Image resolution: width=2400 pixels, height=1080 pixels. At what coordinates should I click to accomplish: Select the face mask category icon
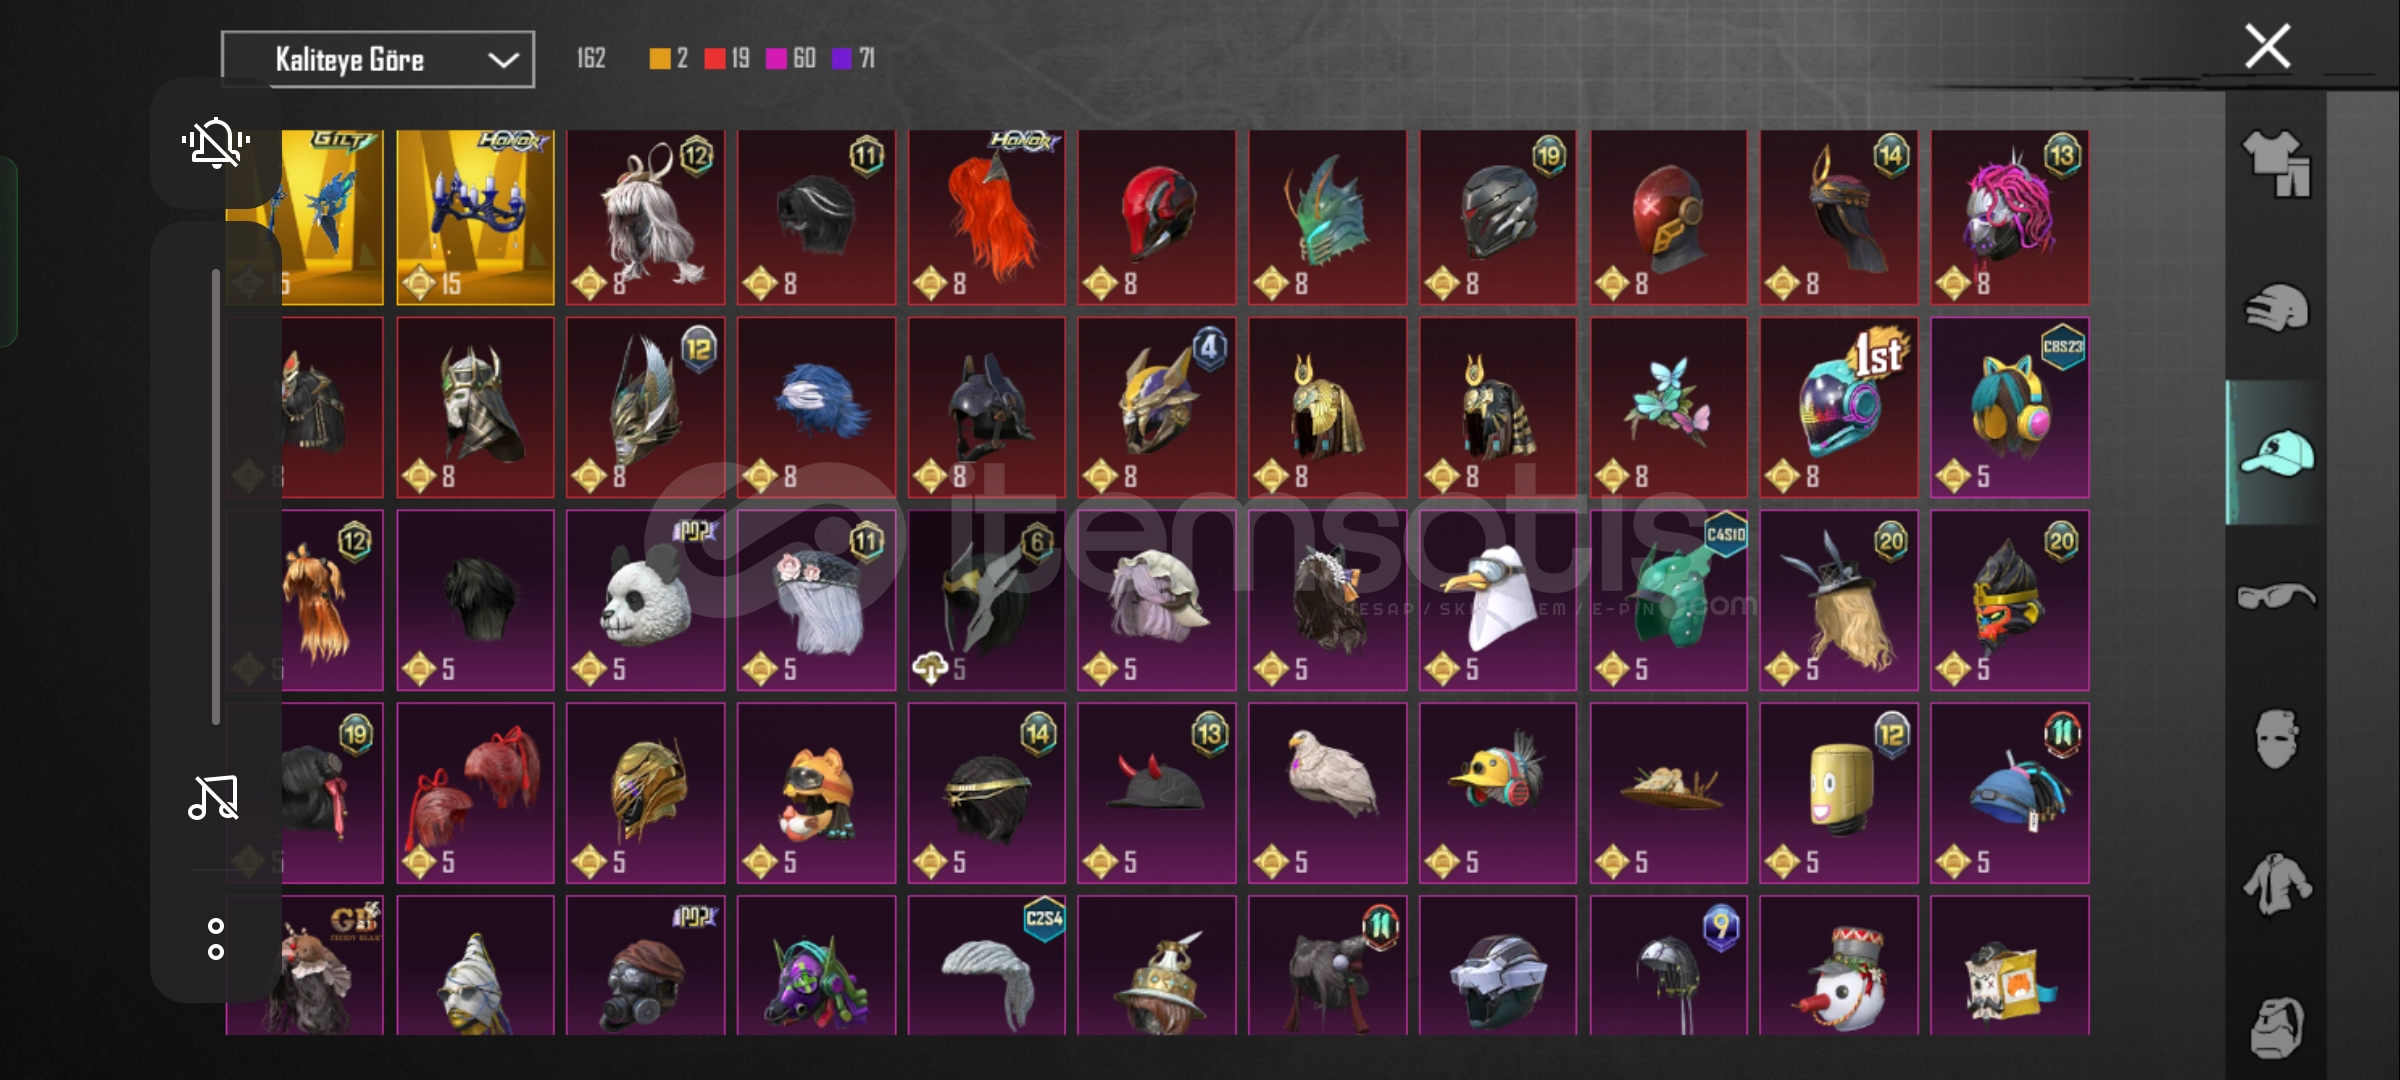(x=2276, y=740)
